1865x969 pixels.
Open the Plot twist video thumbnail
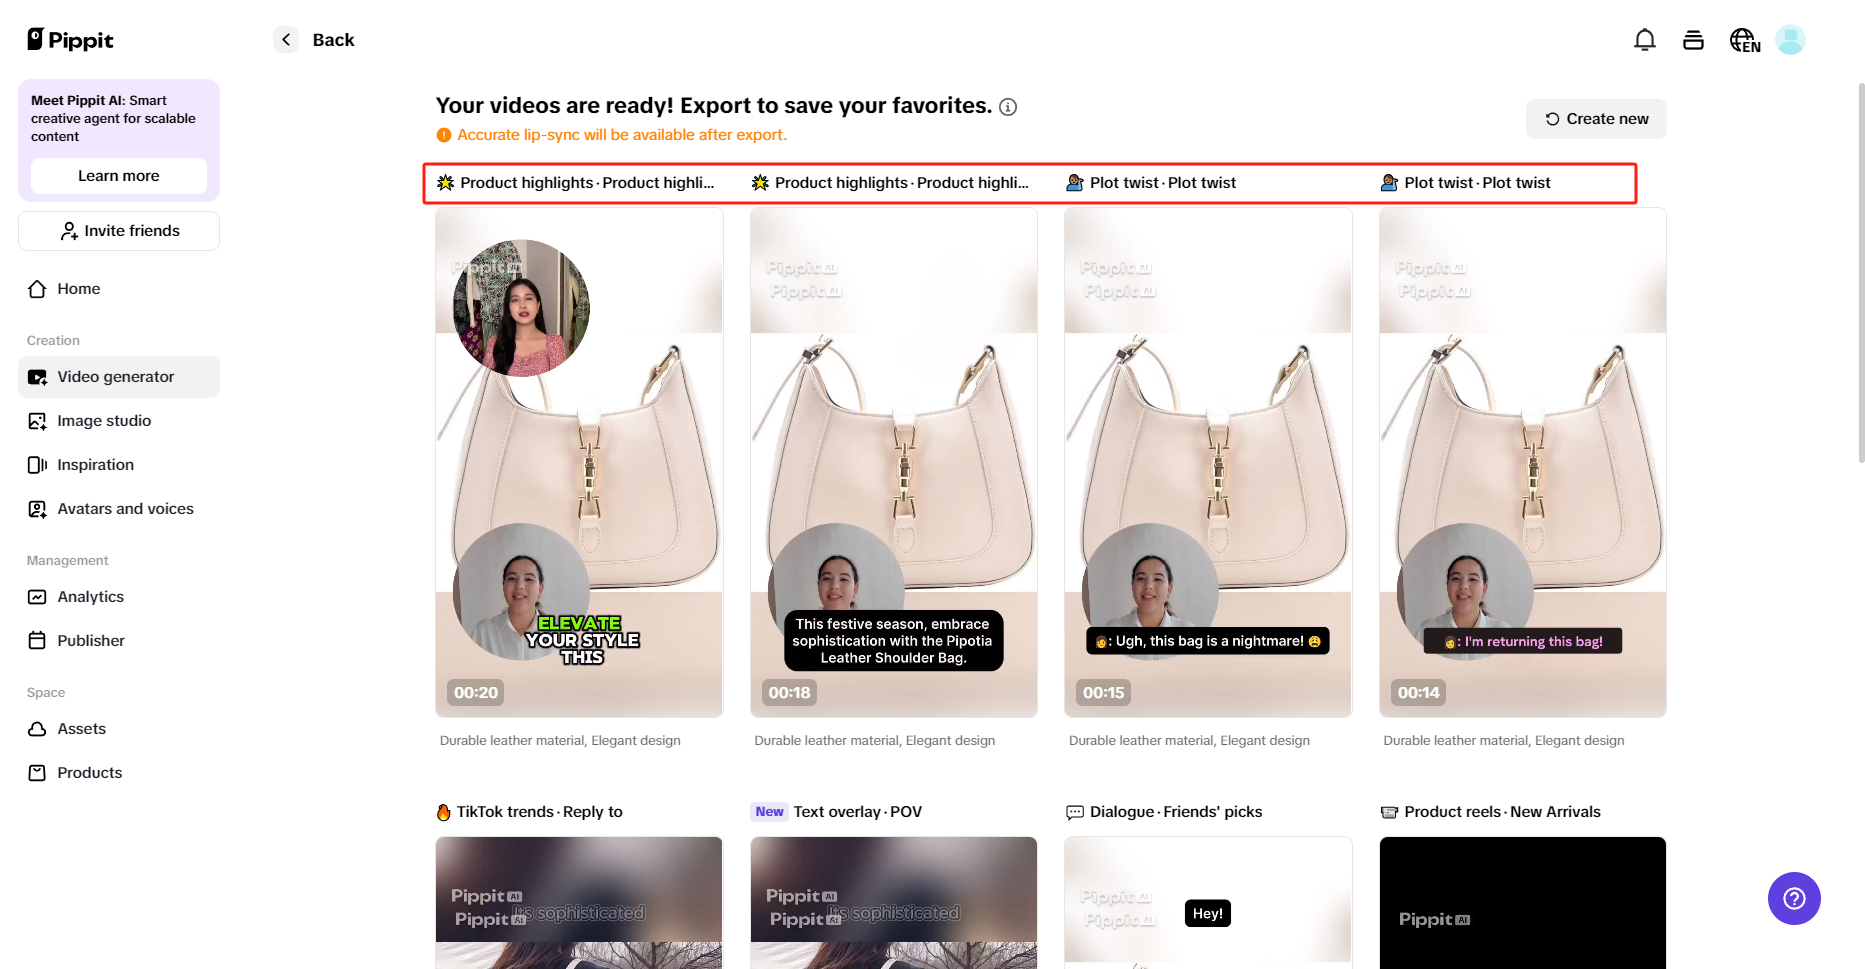pos(1207,462)
